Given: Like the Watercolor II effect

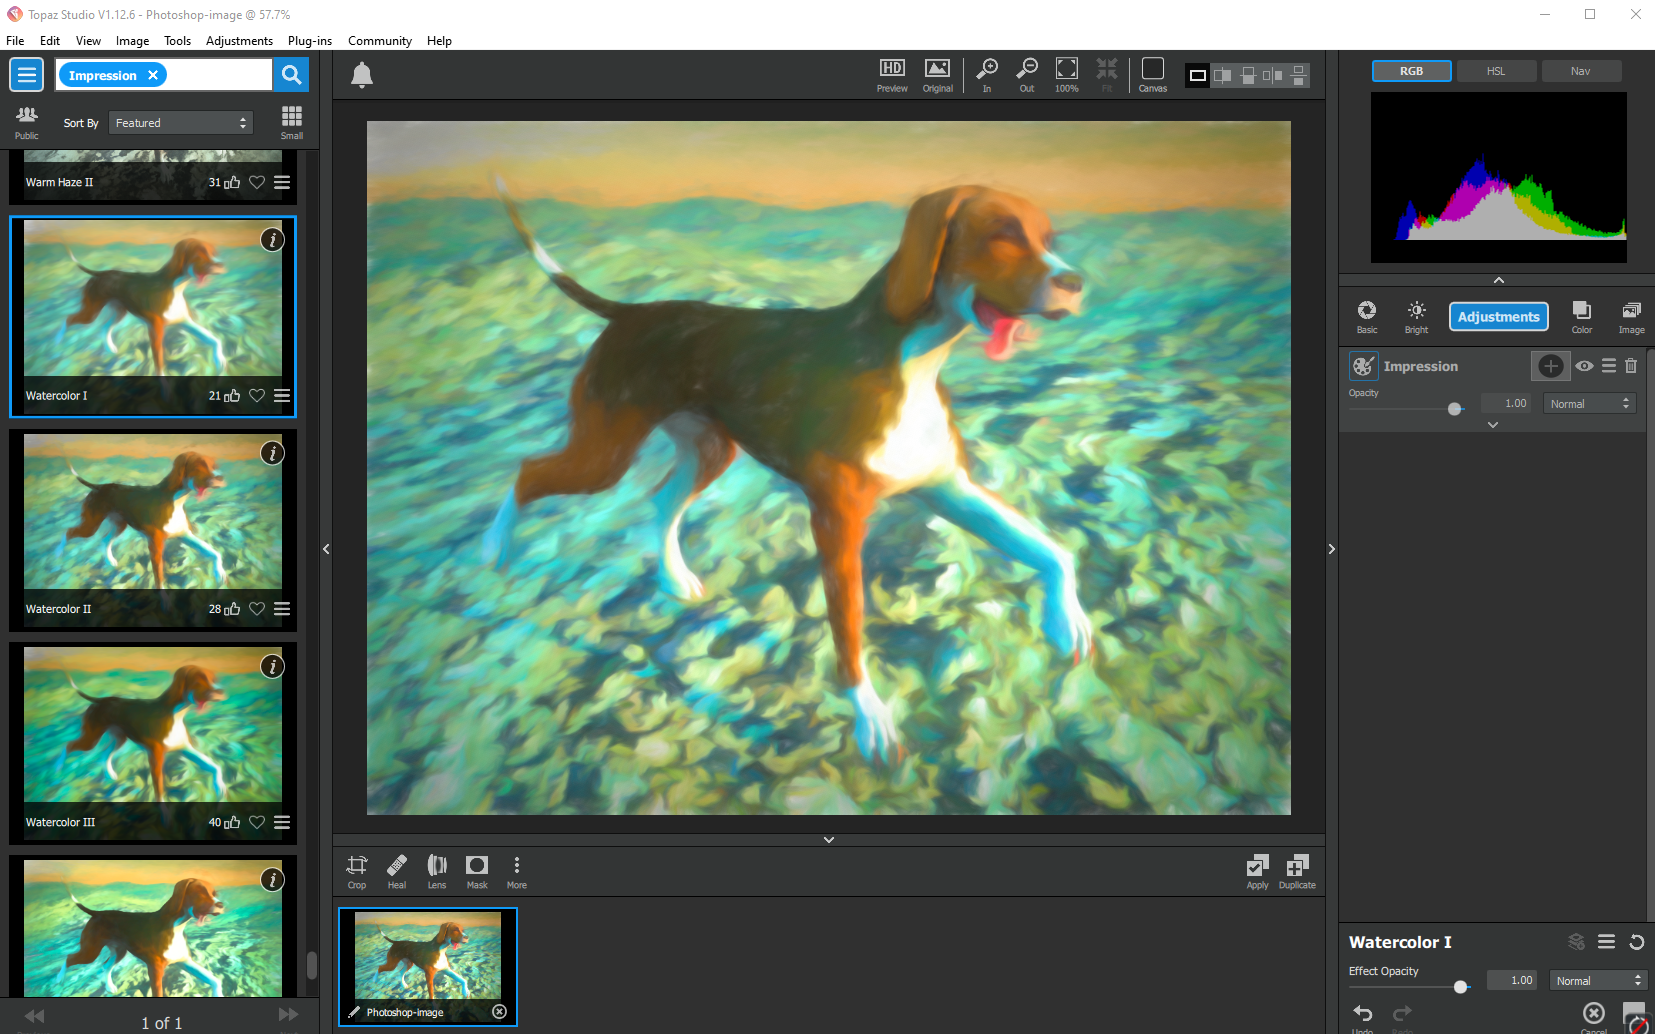Looking at the screenshot, I should tap(232, 609).
